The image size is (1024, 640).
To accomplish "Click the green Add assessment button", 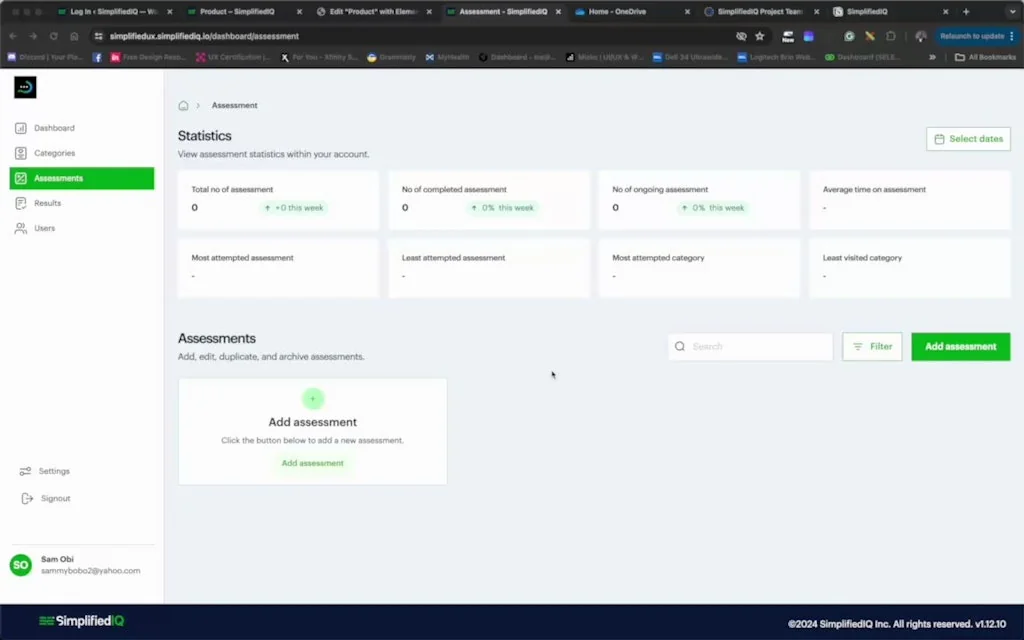I will (x=960, y=346).
